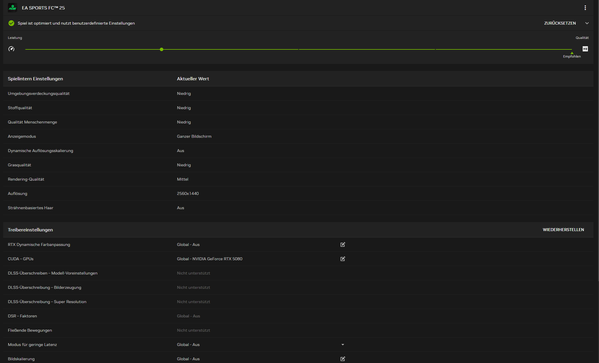This screenshot has width=599, height=363.
Task: Click WIEDERHERSTELLEN for driver settings
Action: click(x=563, y=230)
